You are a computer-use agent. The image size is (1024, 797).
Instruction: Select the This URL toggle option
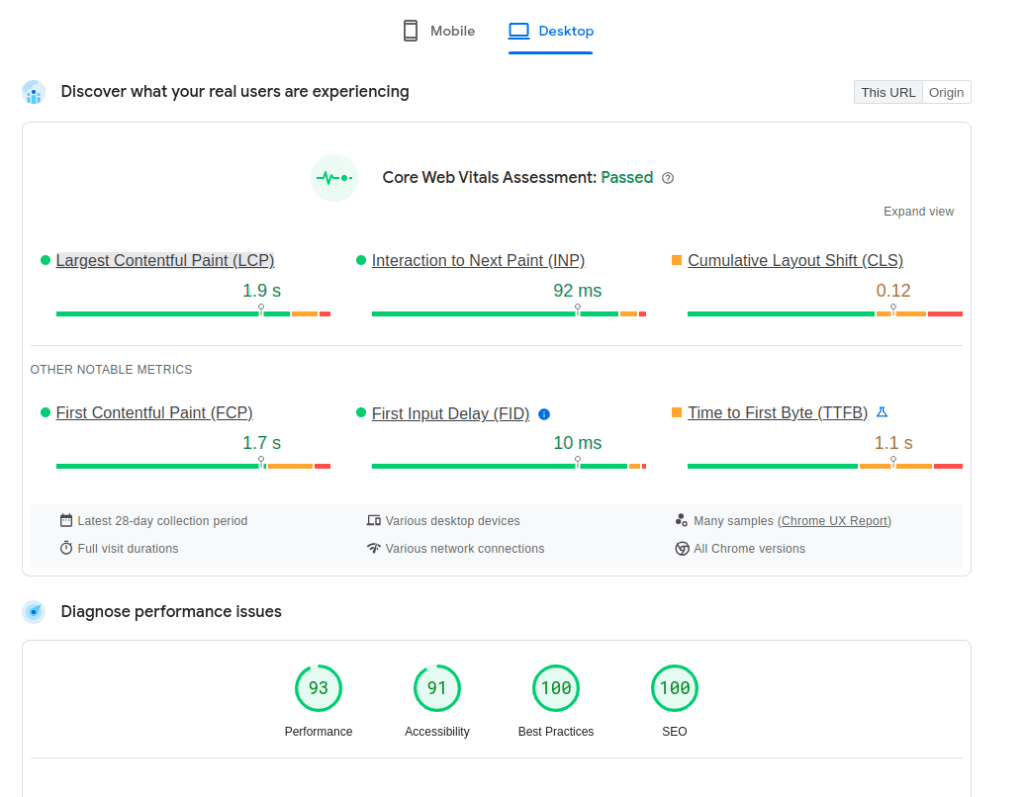[x=888, y=92]
